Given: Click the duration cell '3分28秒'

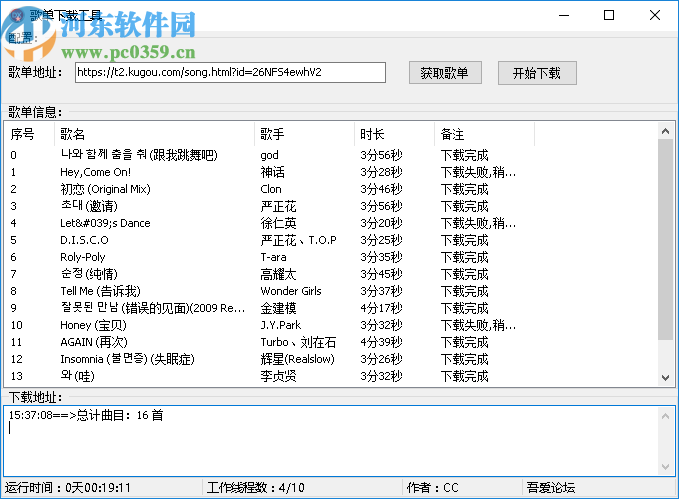Looking at the screenshot, I should 382,172.
